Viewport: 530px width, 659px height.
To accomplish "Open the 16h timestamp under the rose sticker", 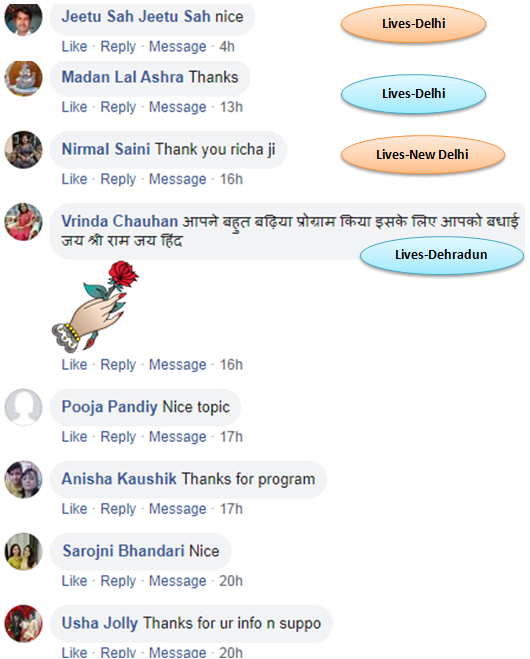I will pyautogui.click(x=231, y=365).
